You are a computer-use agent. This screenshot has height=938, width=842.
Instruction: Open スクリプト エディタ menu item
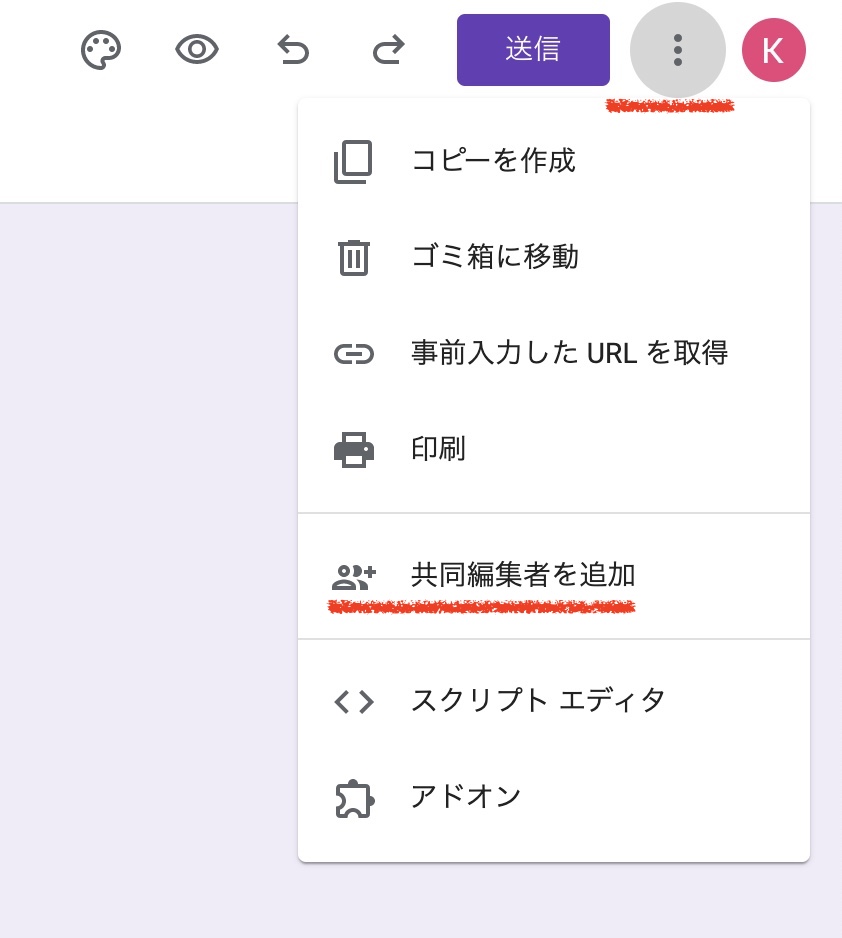538,701
